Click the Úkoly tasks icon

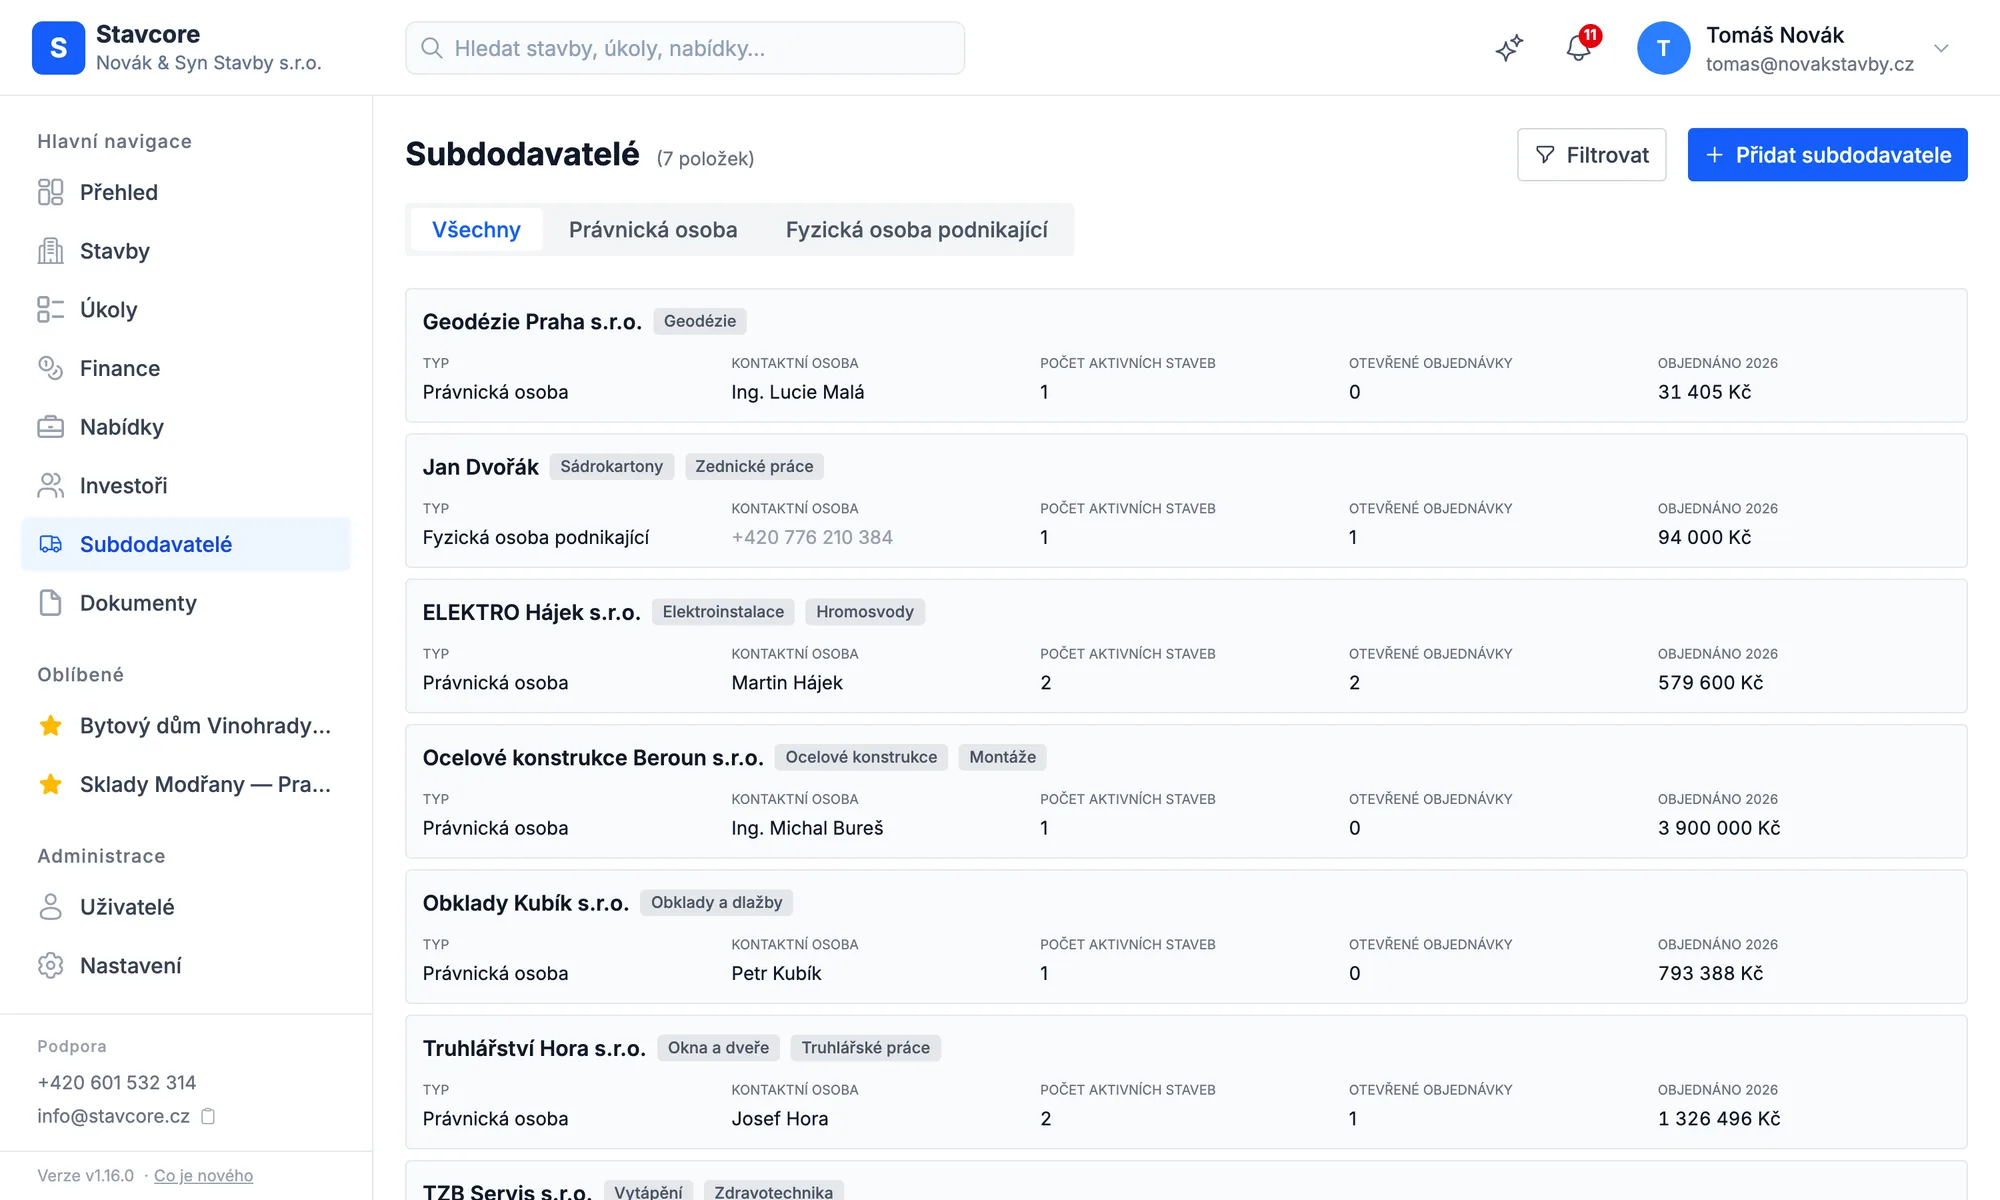50,310
